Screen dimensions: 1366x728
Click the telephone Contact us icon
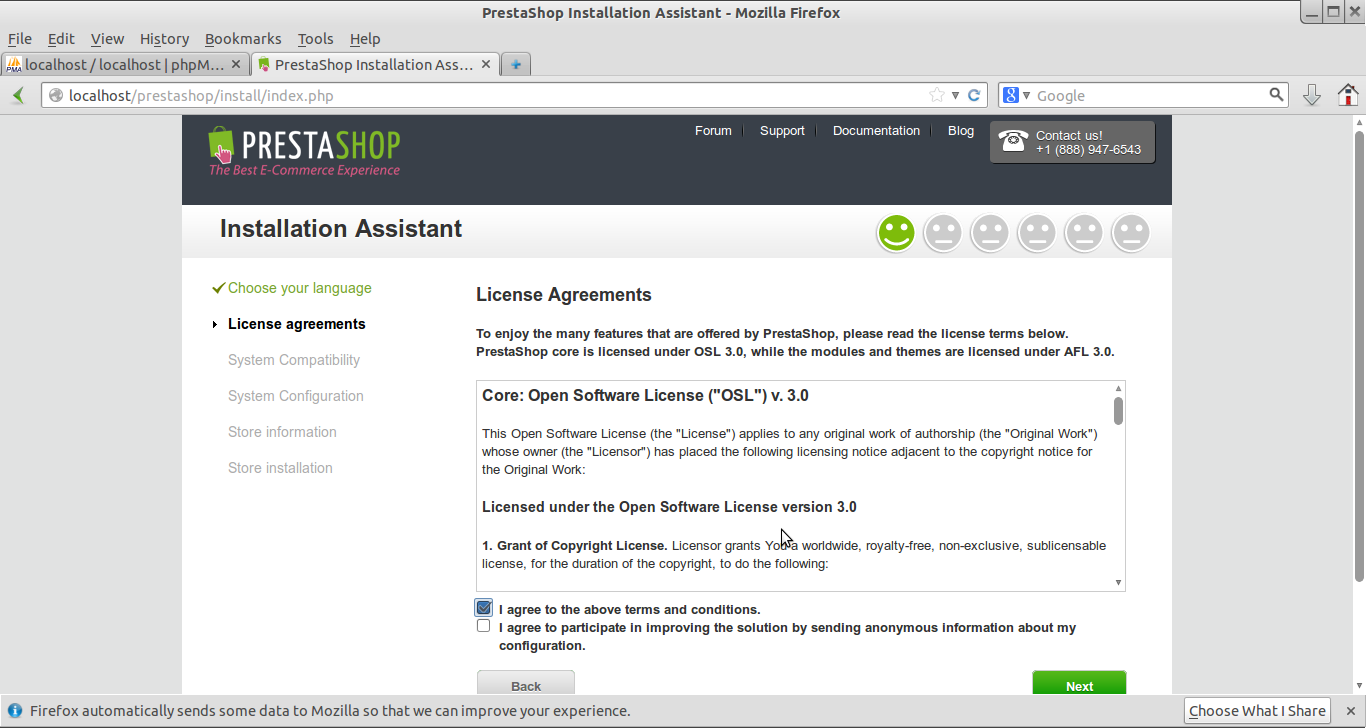pos(1013,141)
